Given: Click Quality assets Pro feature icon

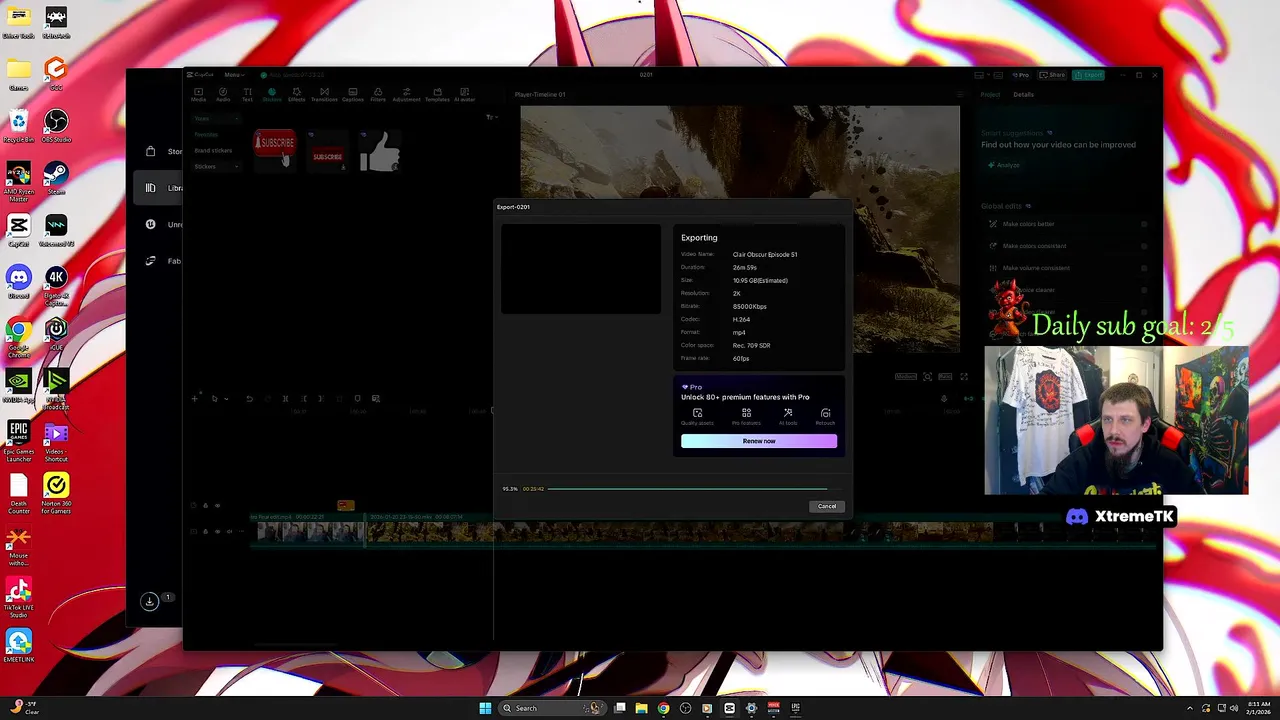Looking at the screenshot, I should tap(698, 416).
